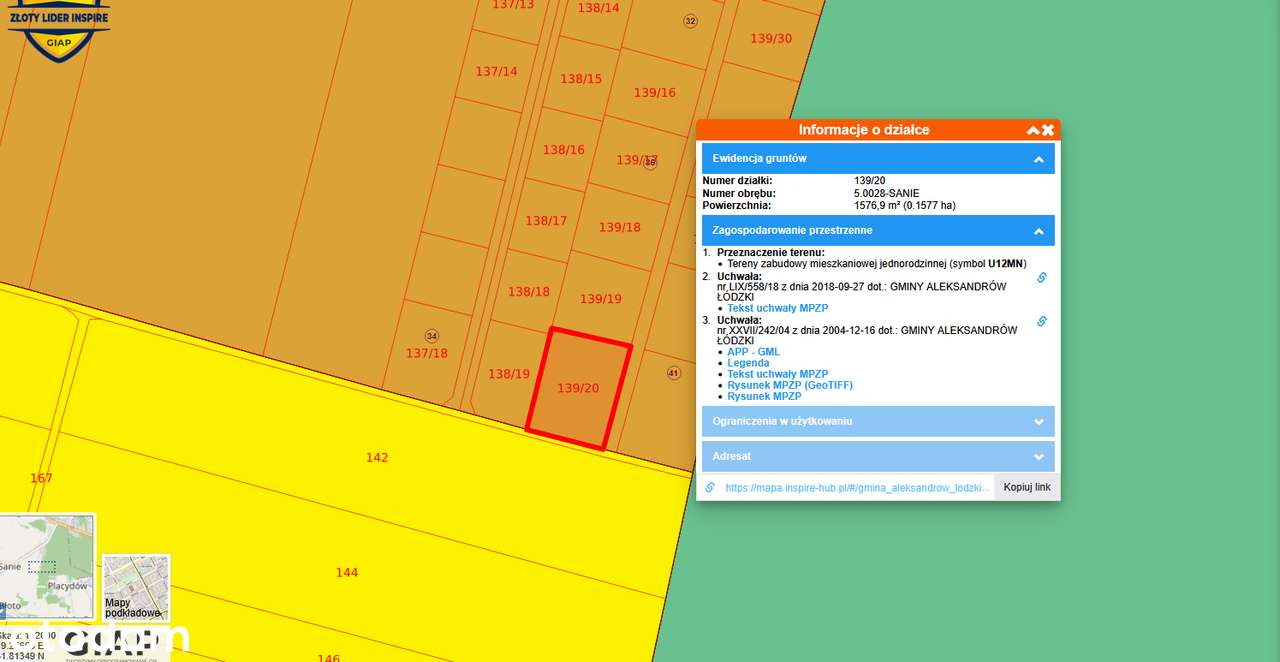Open the plain Rysunek MPZP link
The width and height of the screenshot is (1280, 662).
click(764, 396)
